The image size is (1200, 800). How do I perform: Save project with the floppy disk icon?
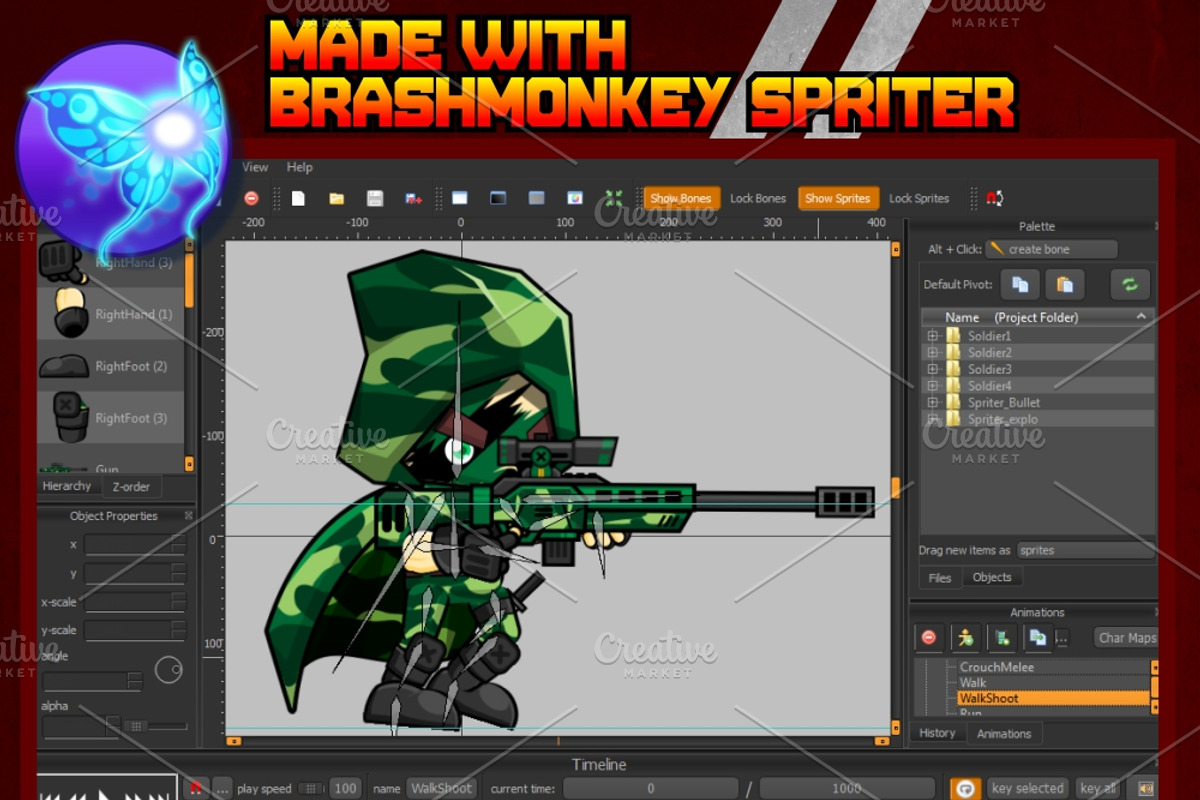coord(375,198)
